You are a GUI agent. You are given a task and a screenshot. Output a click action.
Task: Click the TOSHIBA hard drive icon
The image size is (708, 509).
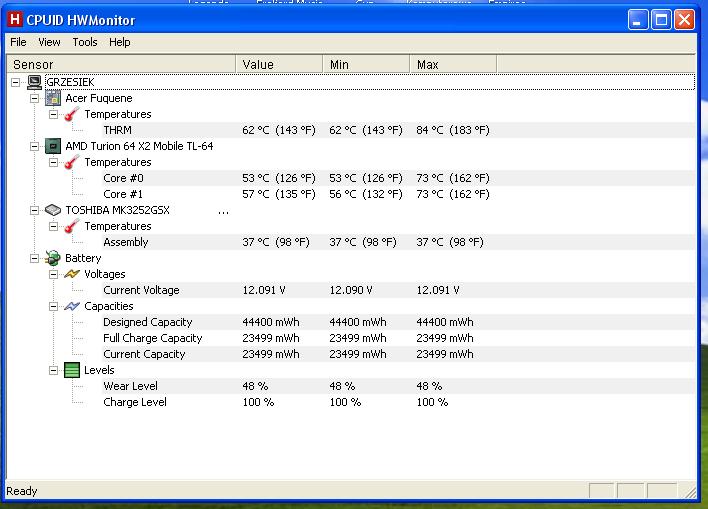[x=53, y=210]
